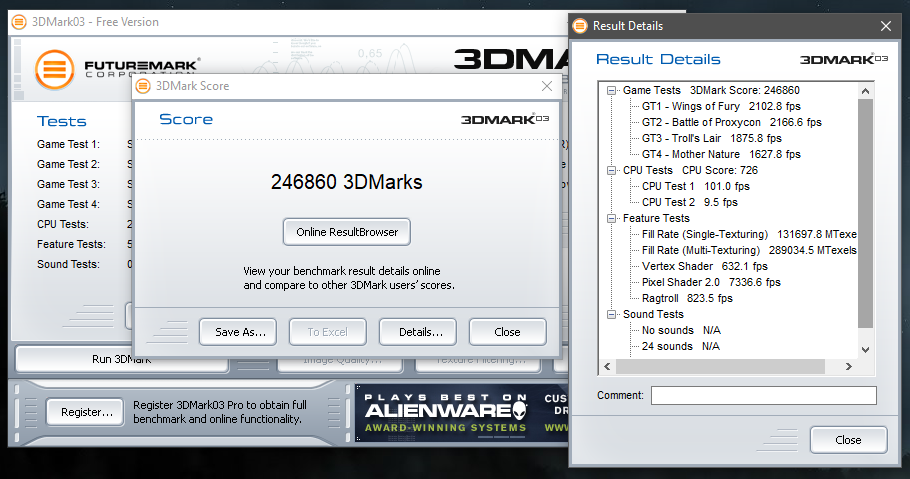Viewport: 910px width, 479px height.
Task: Click the Save As... button
Action: tap(238, 332)
